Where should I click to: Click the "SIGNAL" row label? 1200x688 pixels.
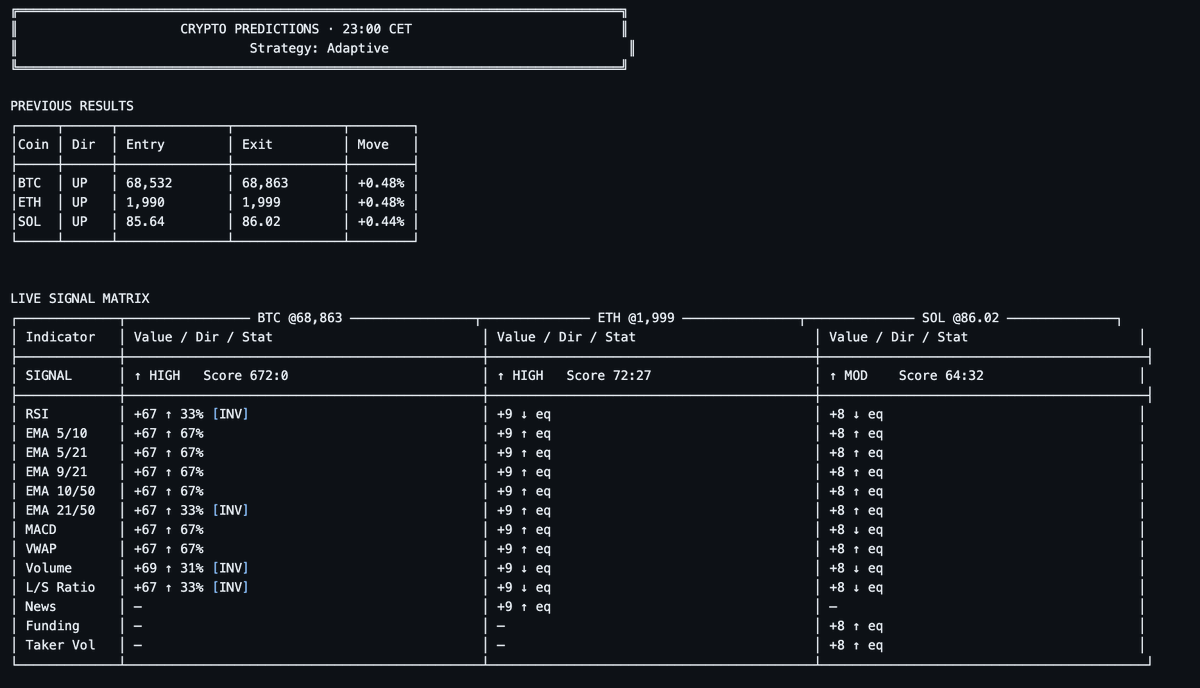49,375
